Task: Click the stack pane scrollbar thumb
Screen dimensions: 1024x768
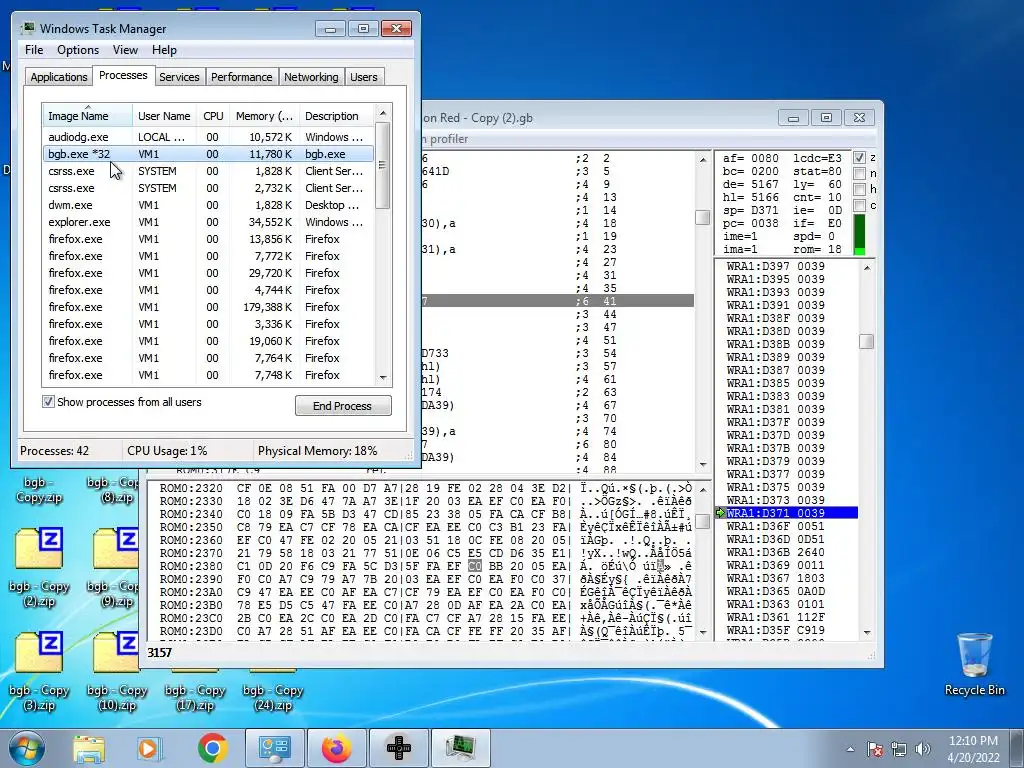Action: (867, 342)
